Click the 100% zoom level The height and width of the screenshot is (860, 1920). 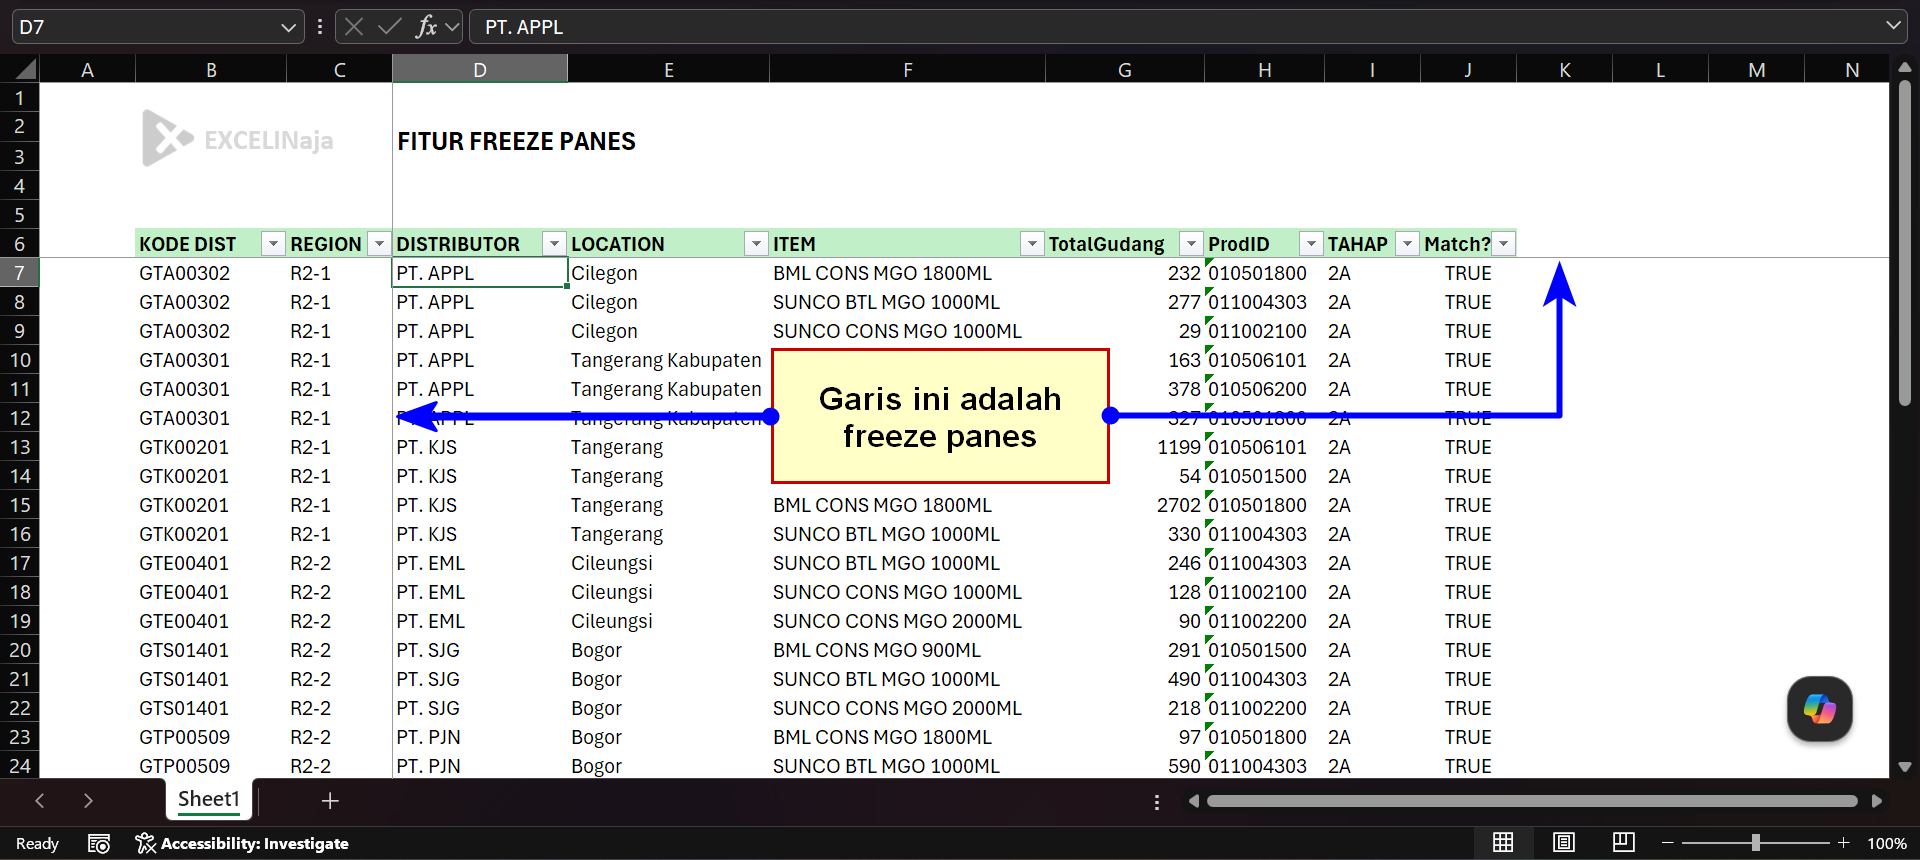(x=1887, y=844)
